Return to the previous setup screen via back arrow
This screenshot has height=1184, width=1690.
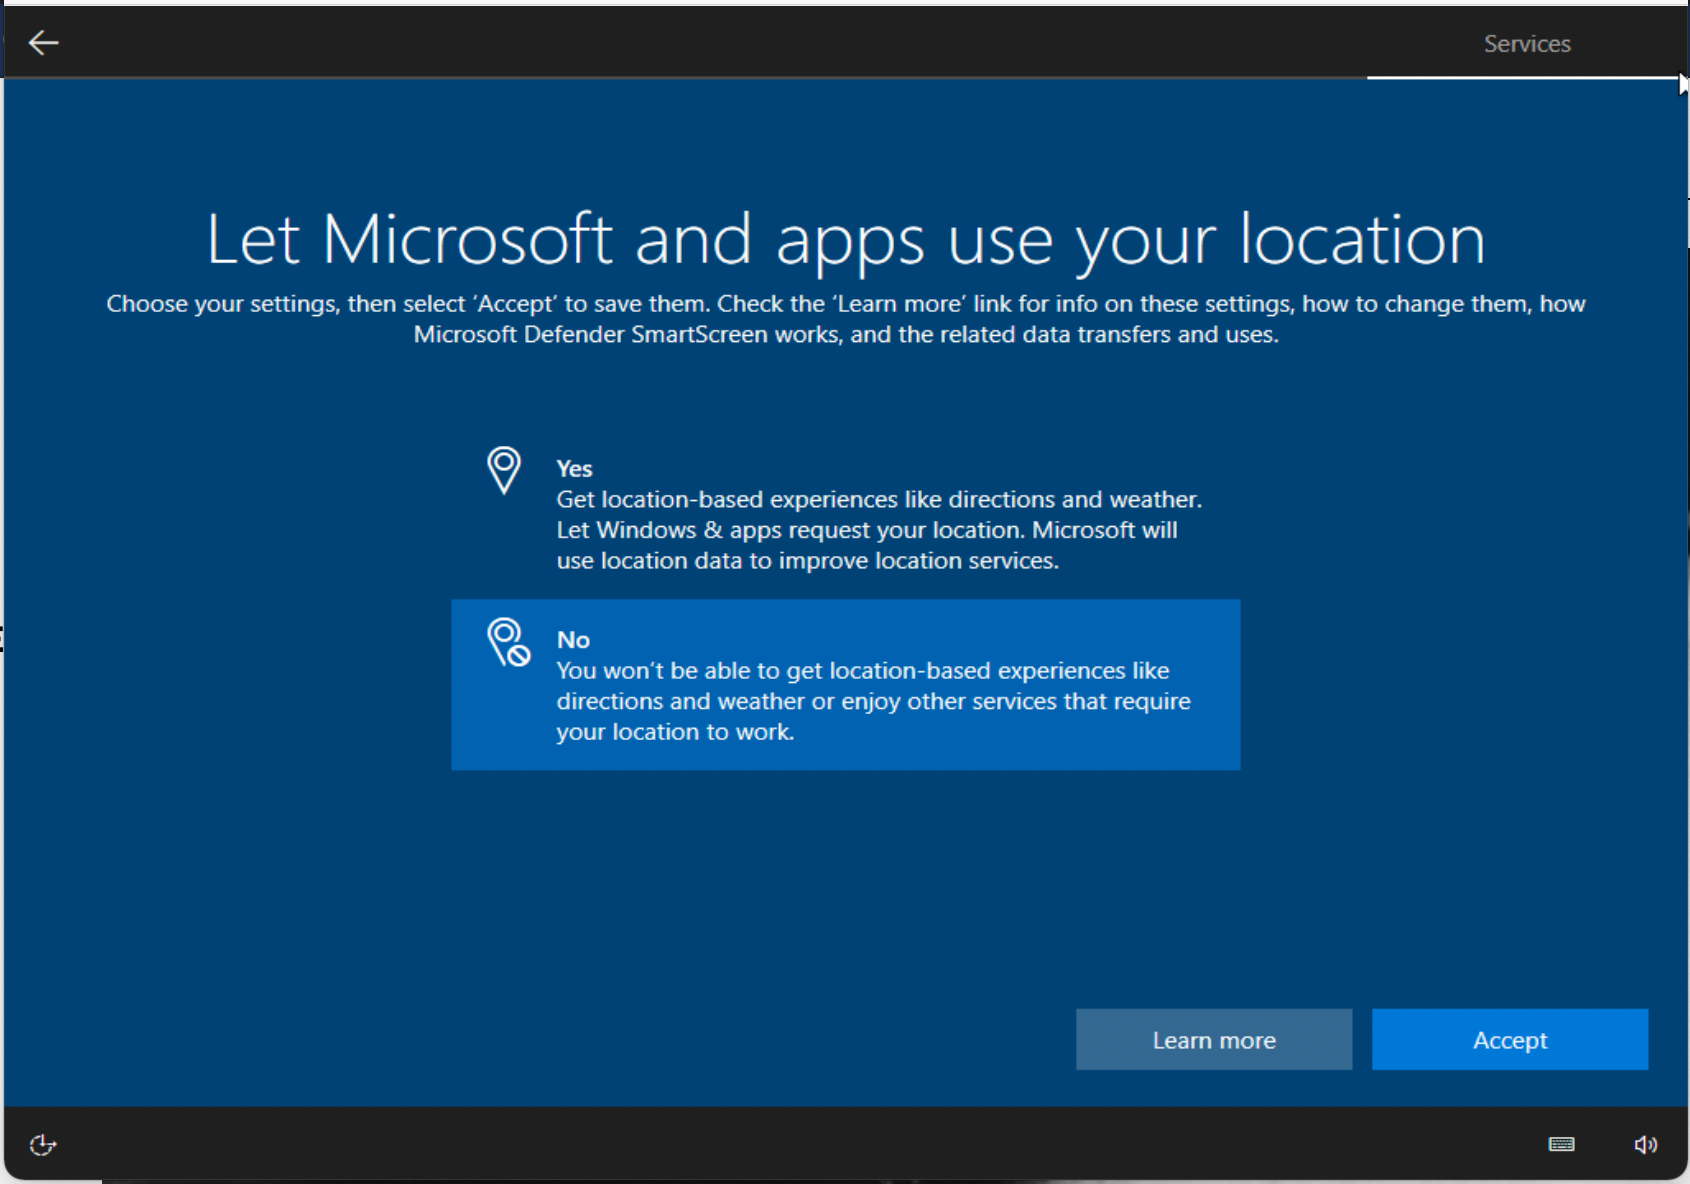coord(42,43)
